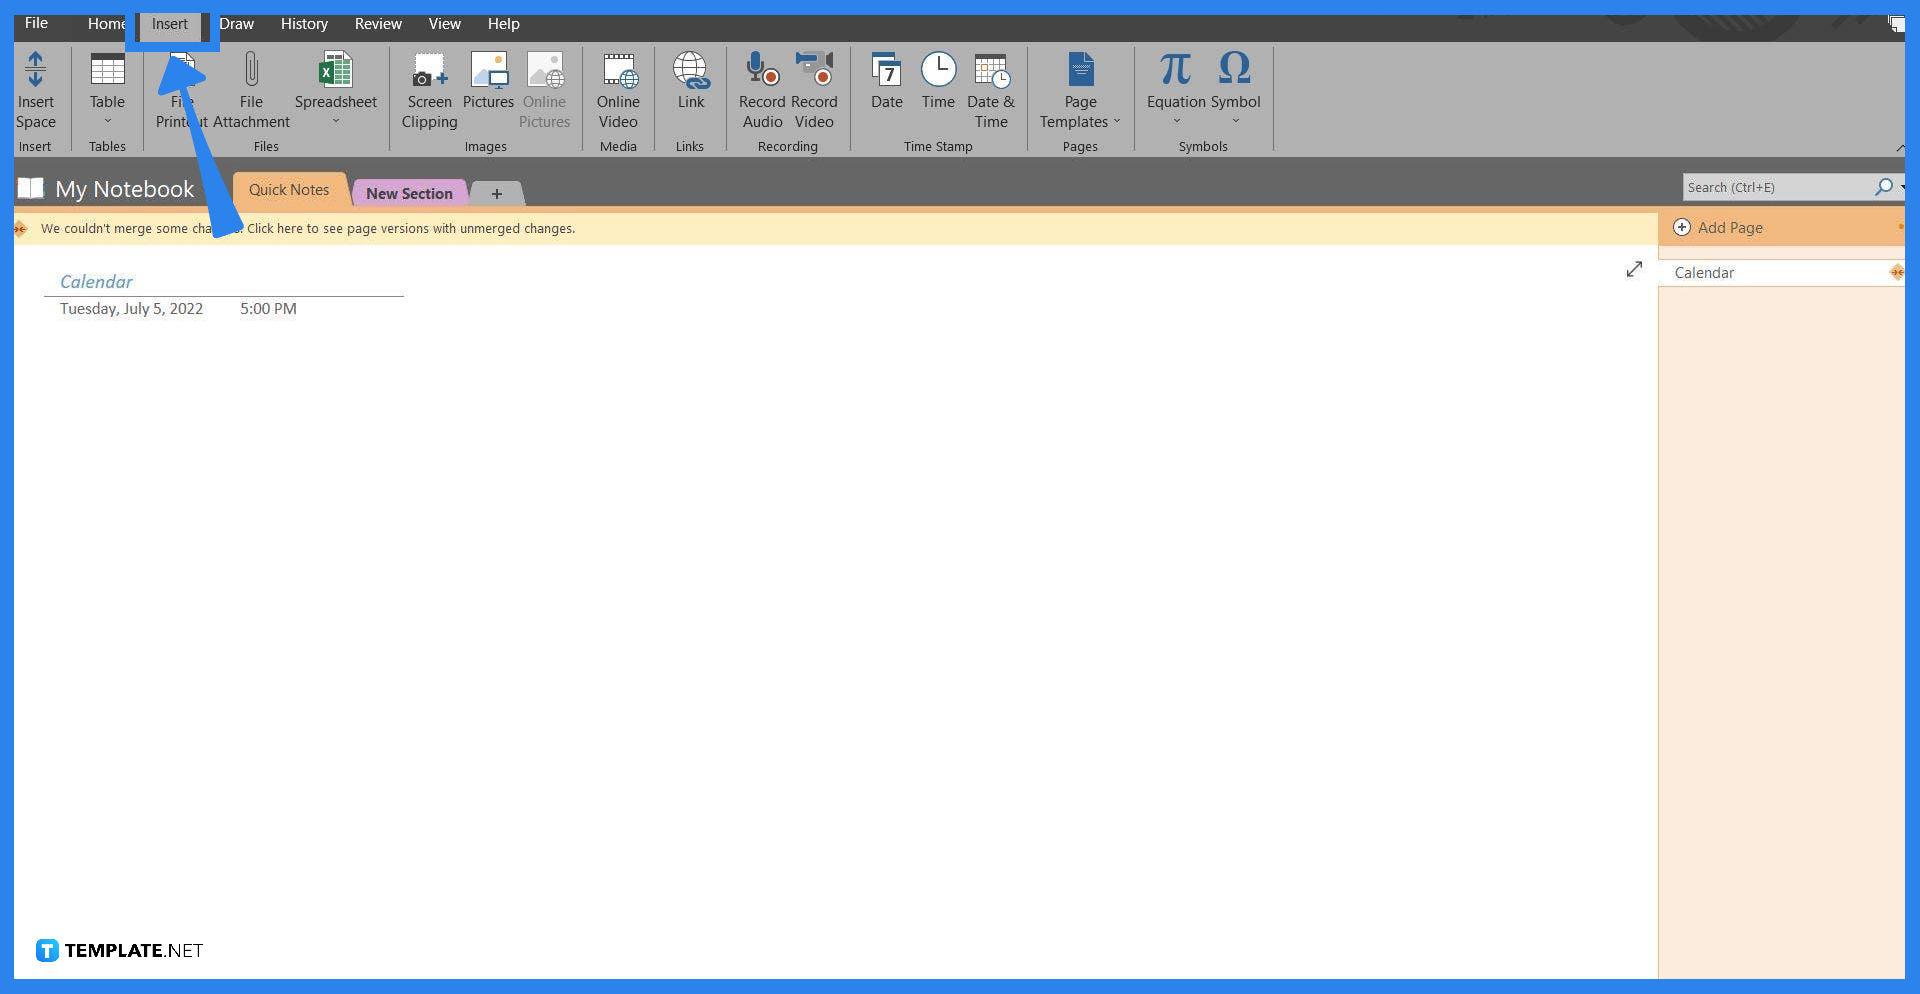
Task: Click link to see unmerged page versions
Action: (x=410, y=228)
